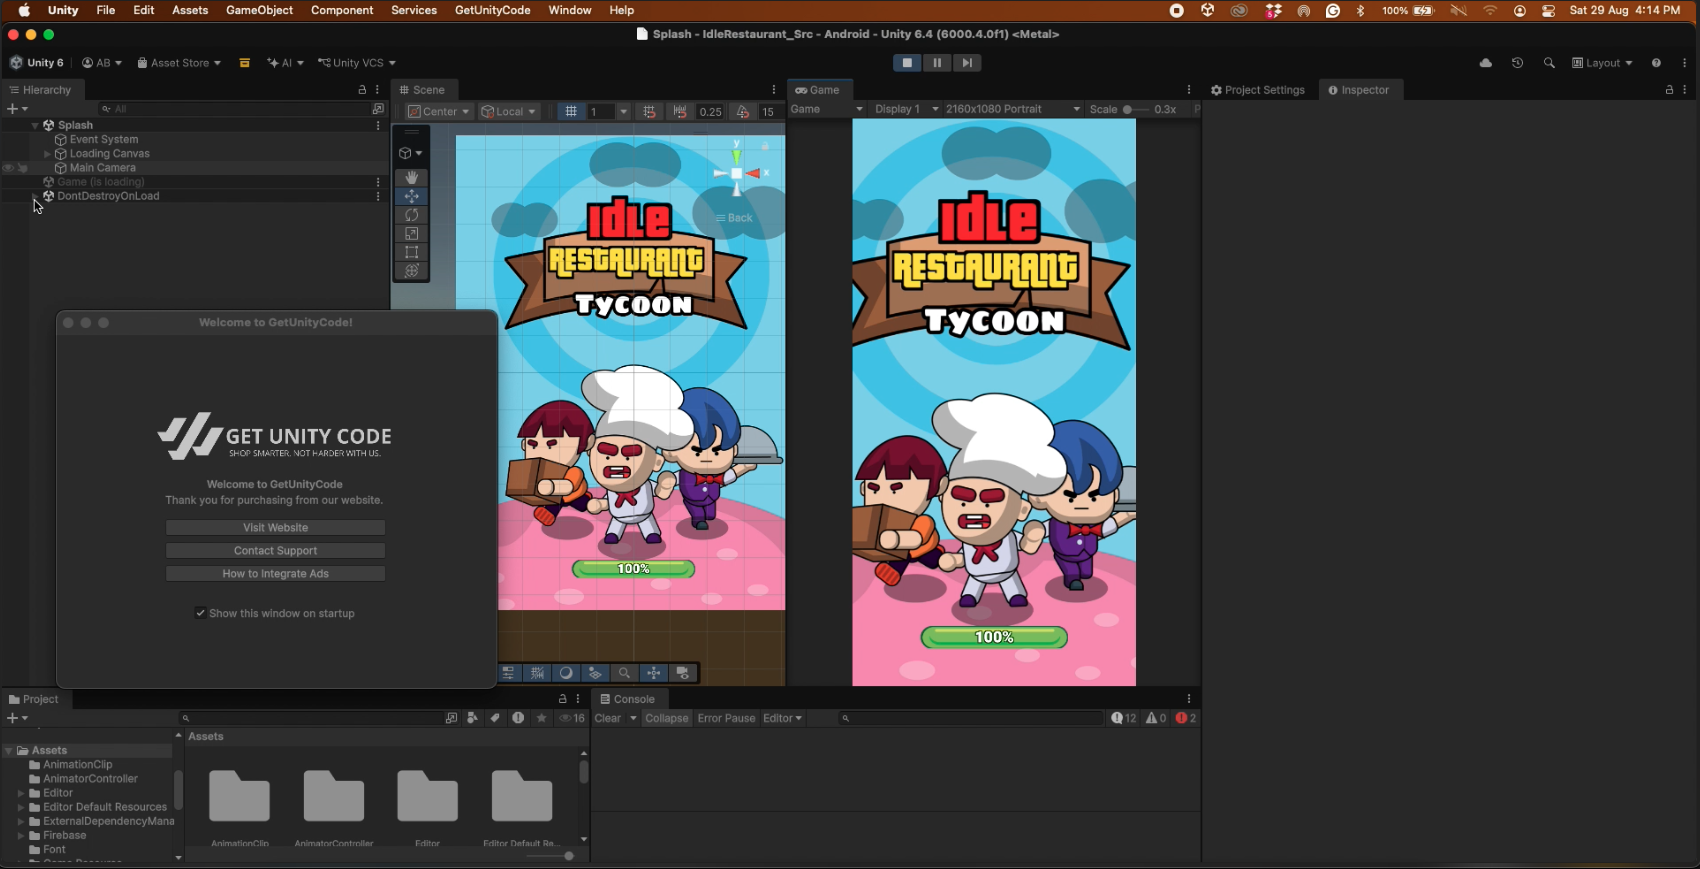Image resolution: width=1700 pixels, height=869 pixels.
Task: Open the Local handle rotation dropdown
Action: click(509, 112)
